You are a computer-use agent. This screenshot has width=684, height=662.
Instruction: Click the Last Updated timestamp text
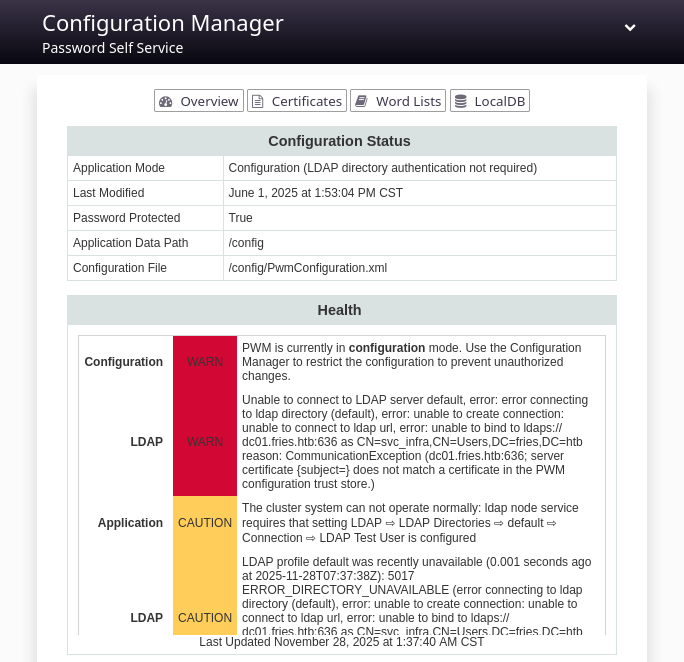coord(342,642)
